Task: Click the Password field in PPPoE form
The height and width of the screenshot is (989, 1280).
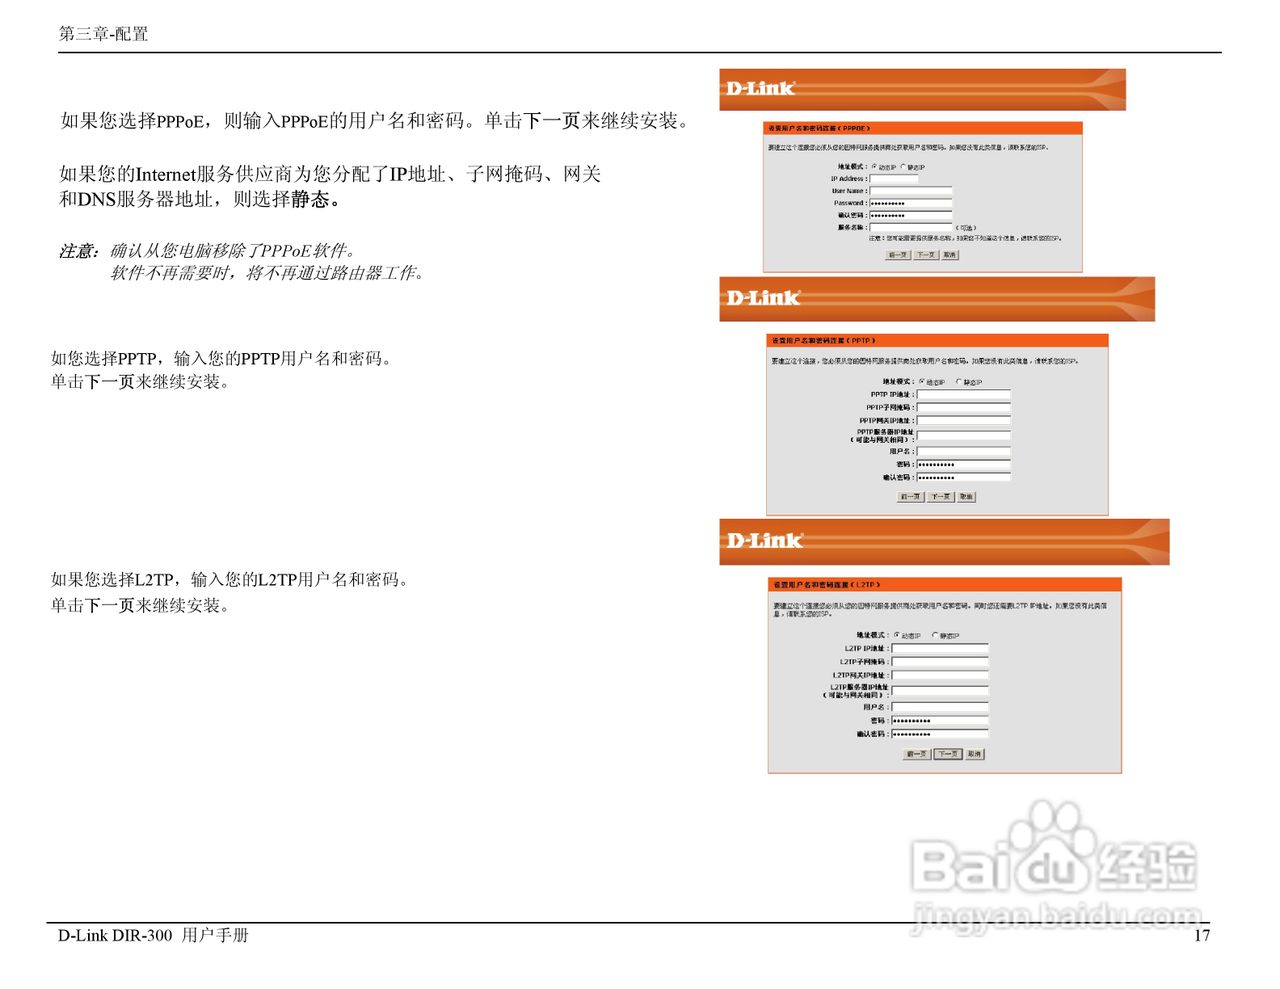Action: (x=911, y=203)
